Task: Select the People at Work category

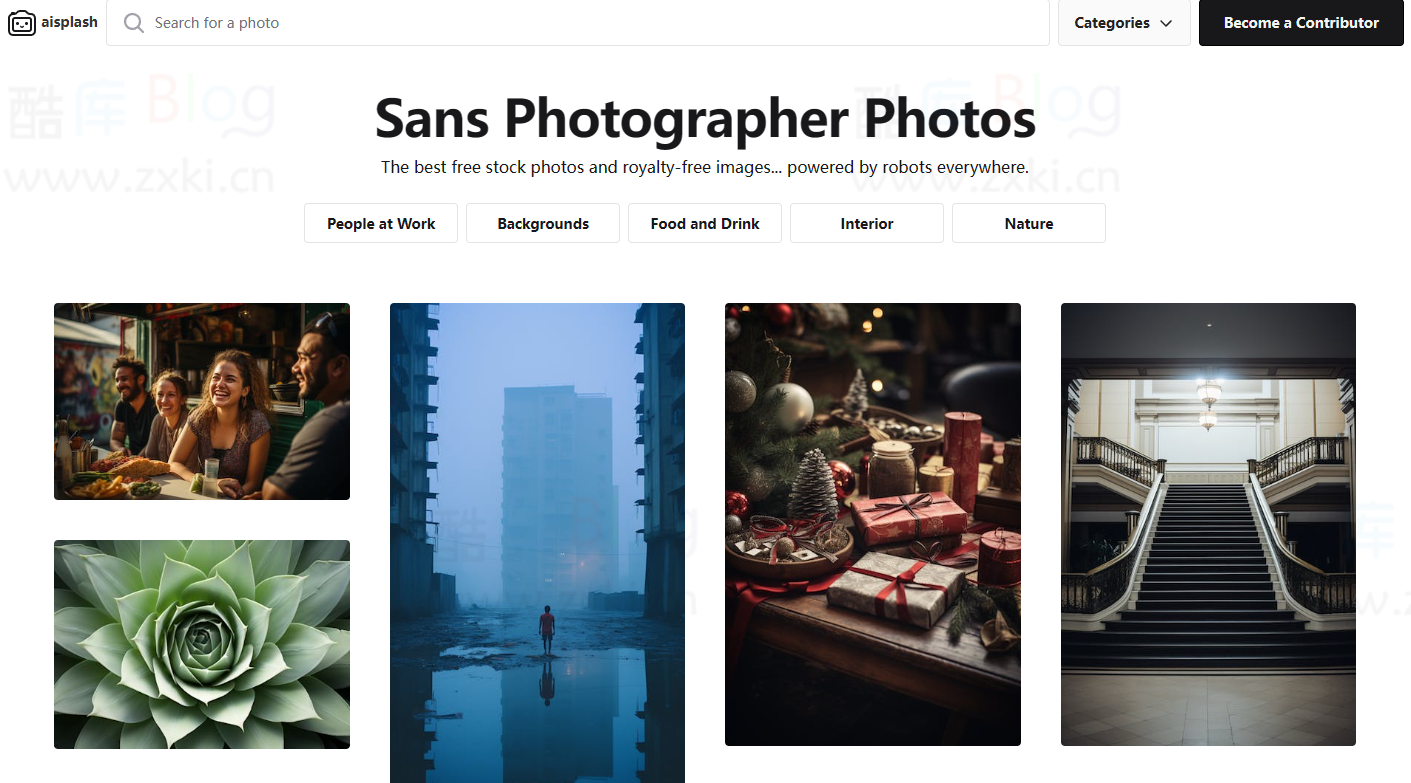Action: click(x=381, y=223)
